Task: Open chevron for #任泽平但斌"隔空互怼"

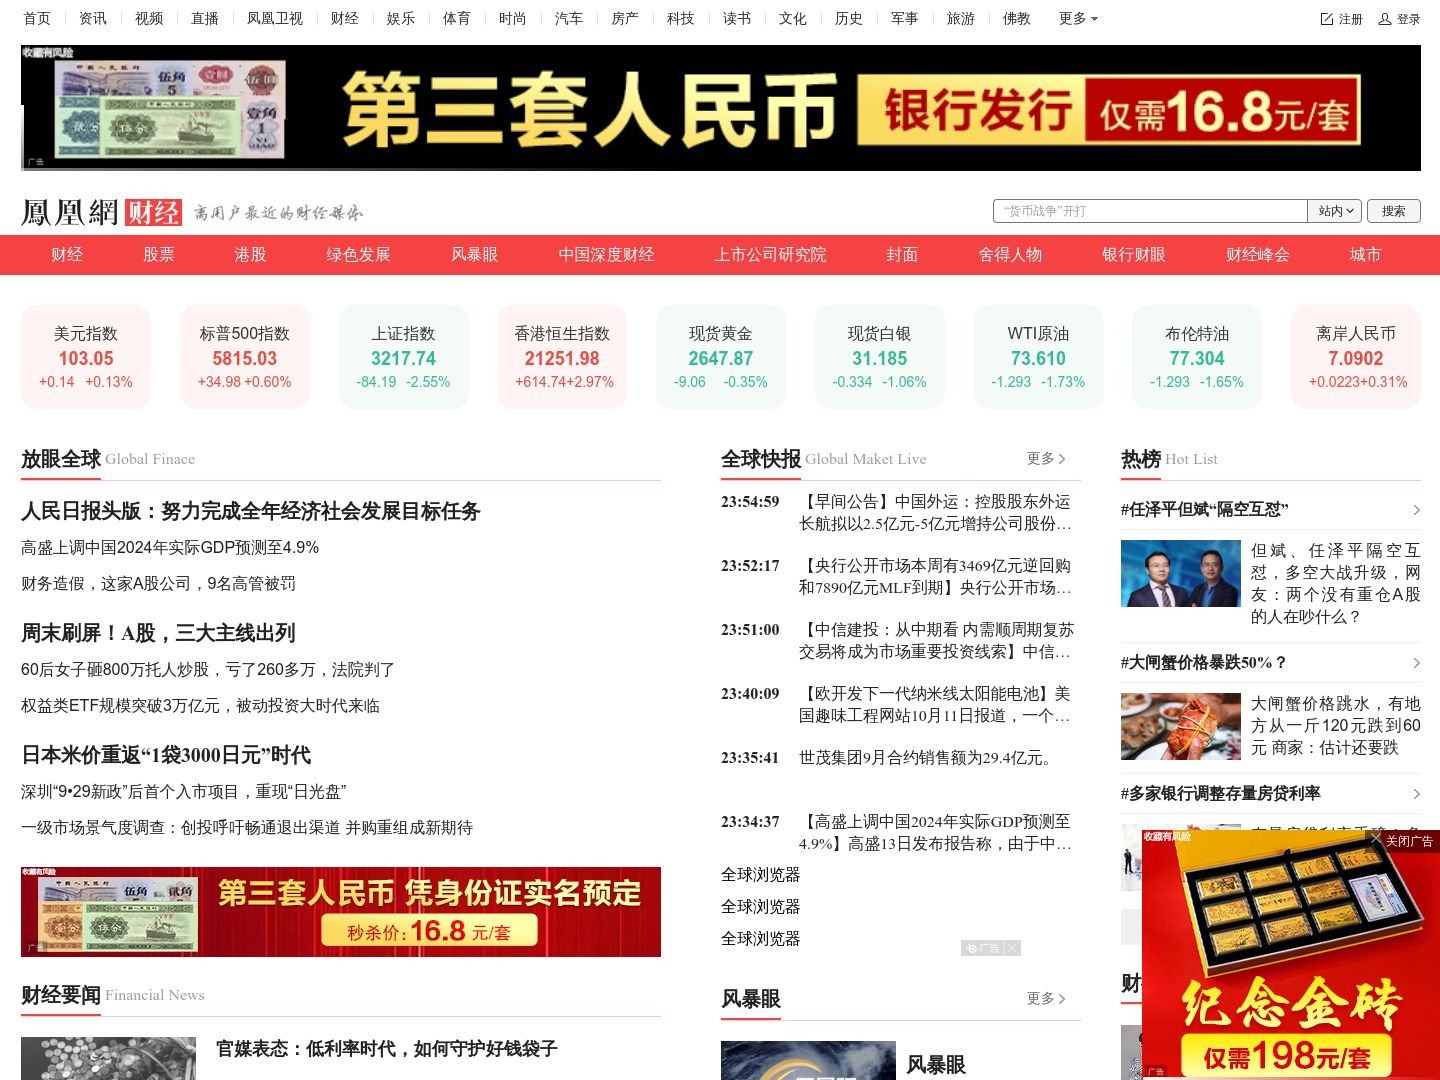Action: [1416, 510]
